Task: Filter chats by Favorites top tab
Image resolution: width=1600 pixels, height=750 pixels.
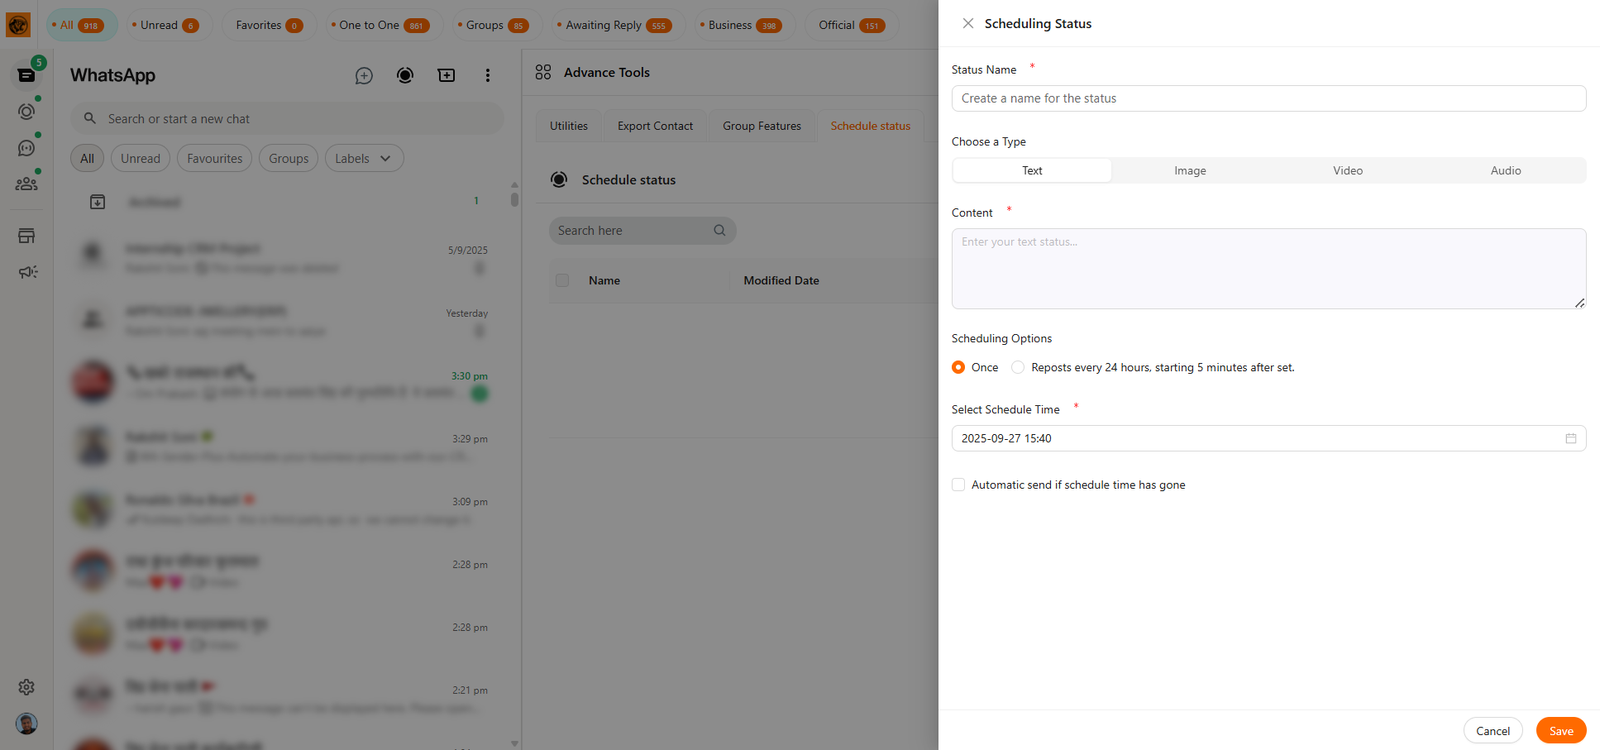Action: pos(268,25)
